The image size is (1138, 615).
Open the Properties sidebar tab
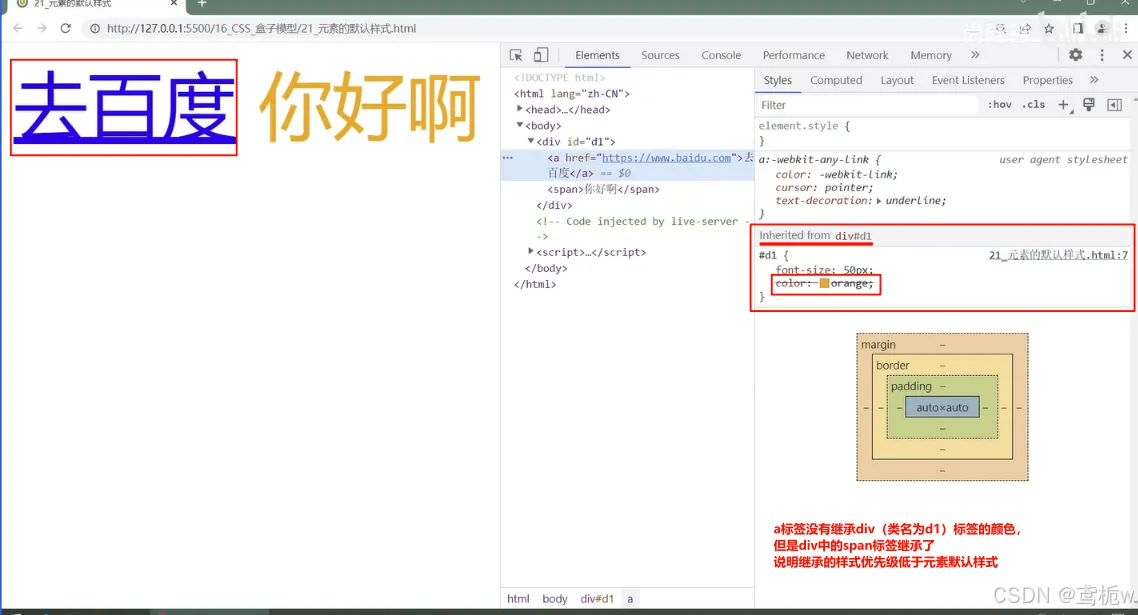(1047, 80)
